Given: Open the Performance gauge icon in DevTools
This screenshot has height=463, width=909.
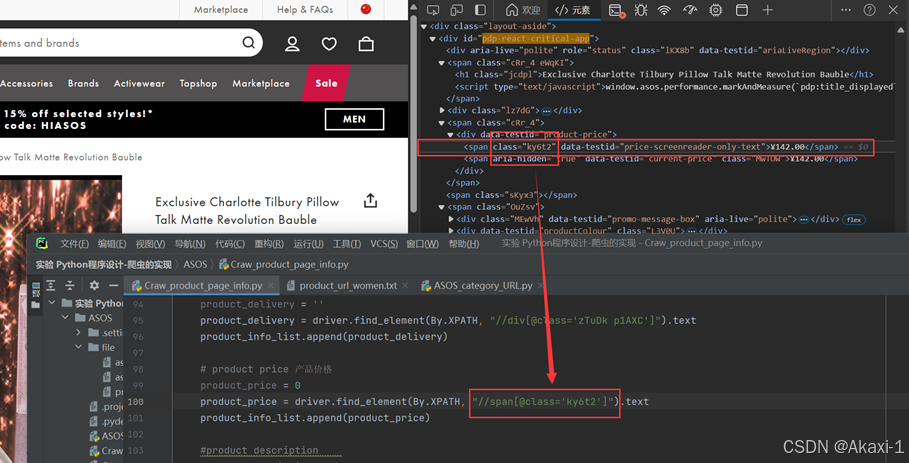Looking at the screenshot, I should (690, 10).
